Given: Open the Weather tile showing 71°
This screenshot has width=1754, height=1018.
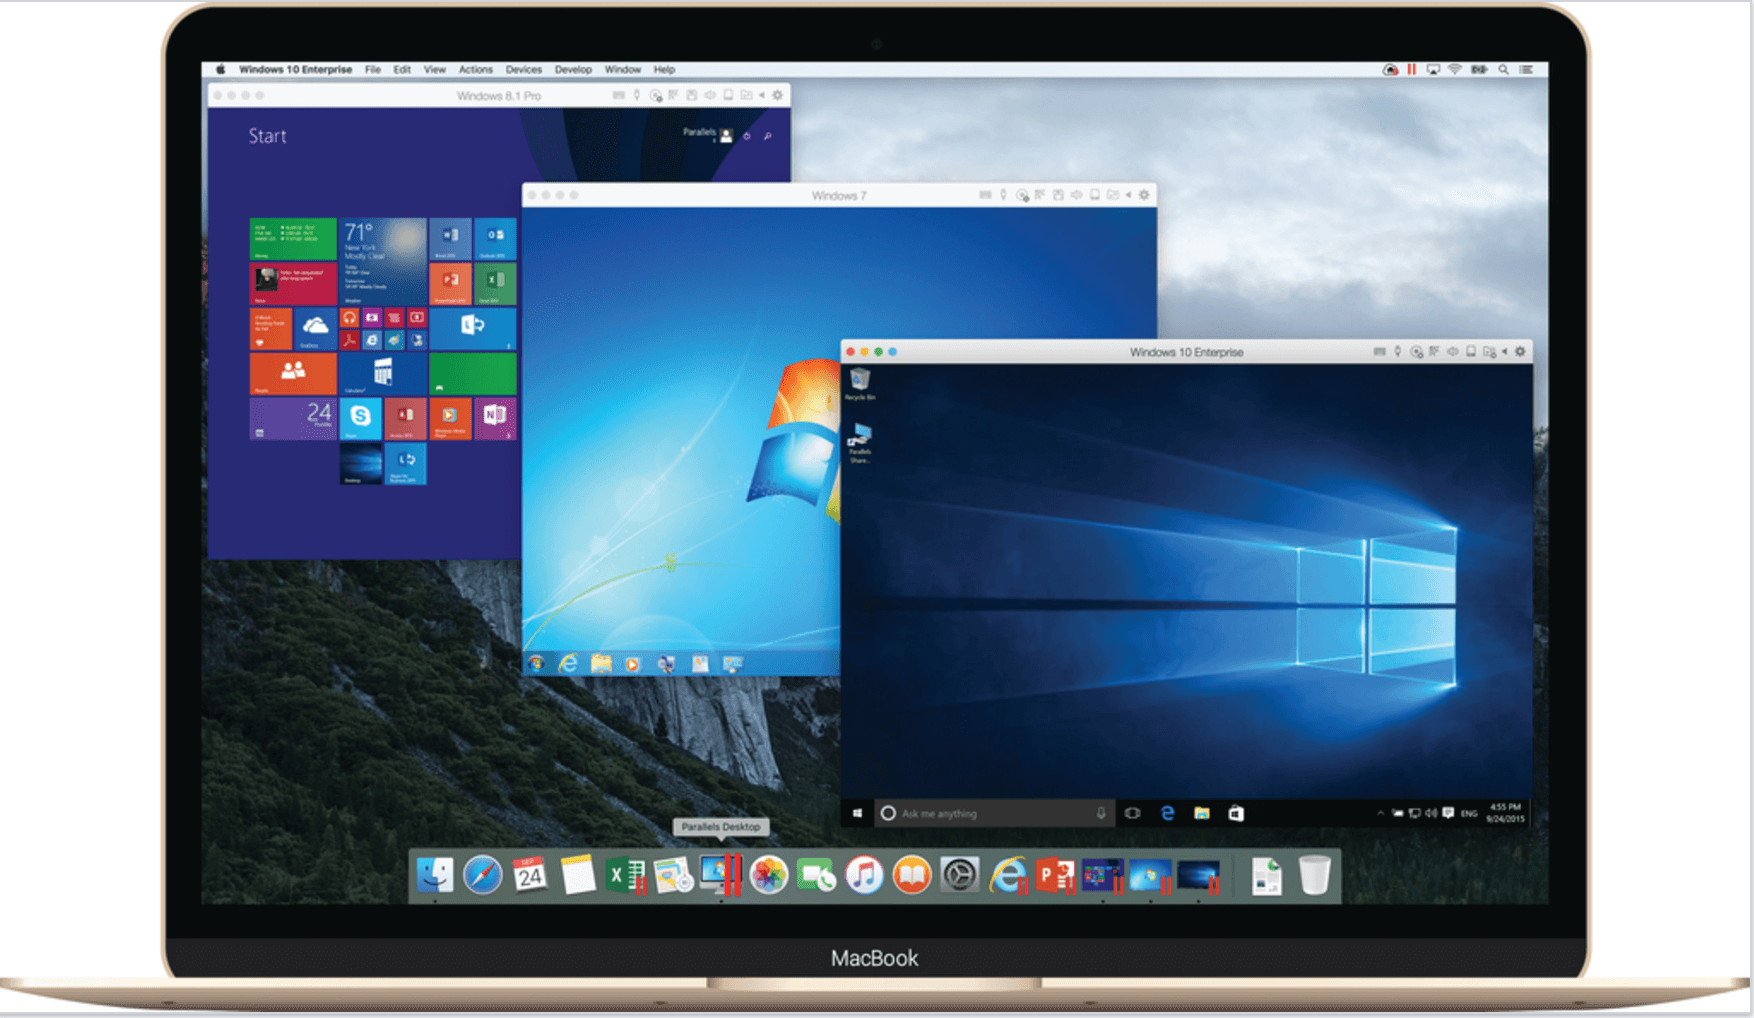Looking at the screenshot, I should coord(383,261).
